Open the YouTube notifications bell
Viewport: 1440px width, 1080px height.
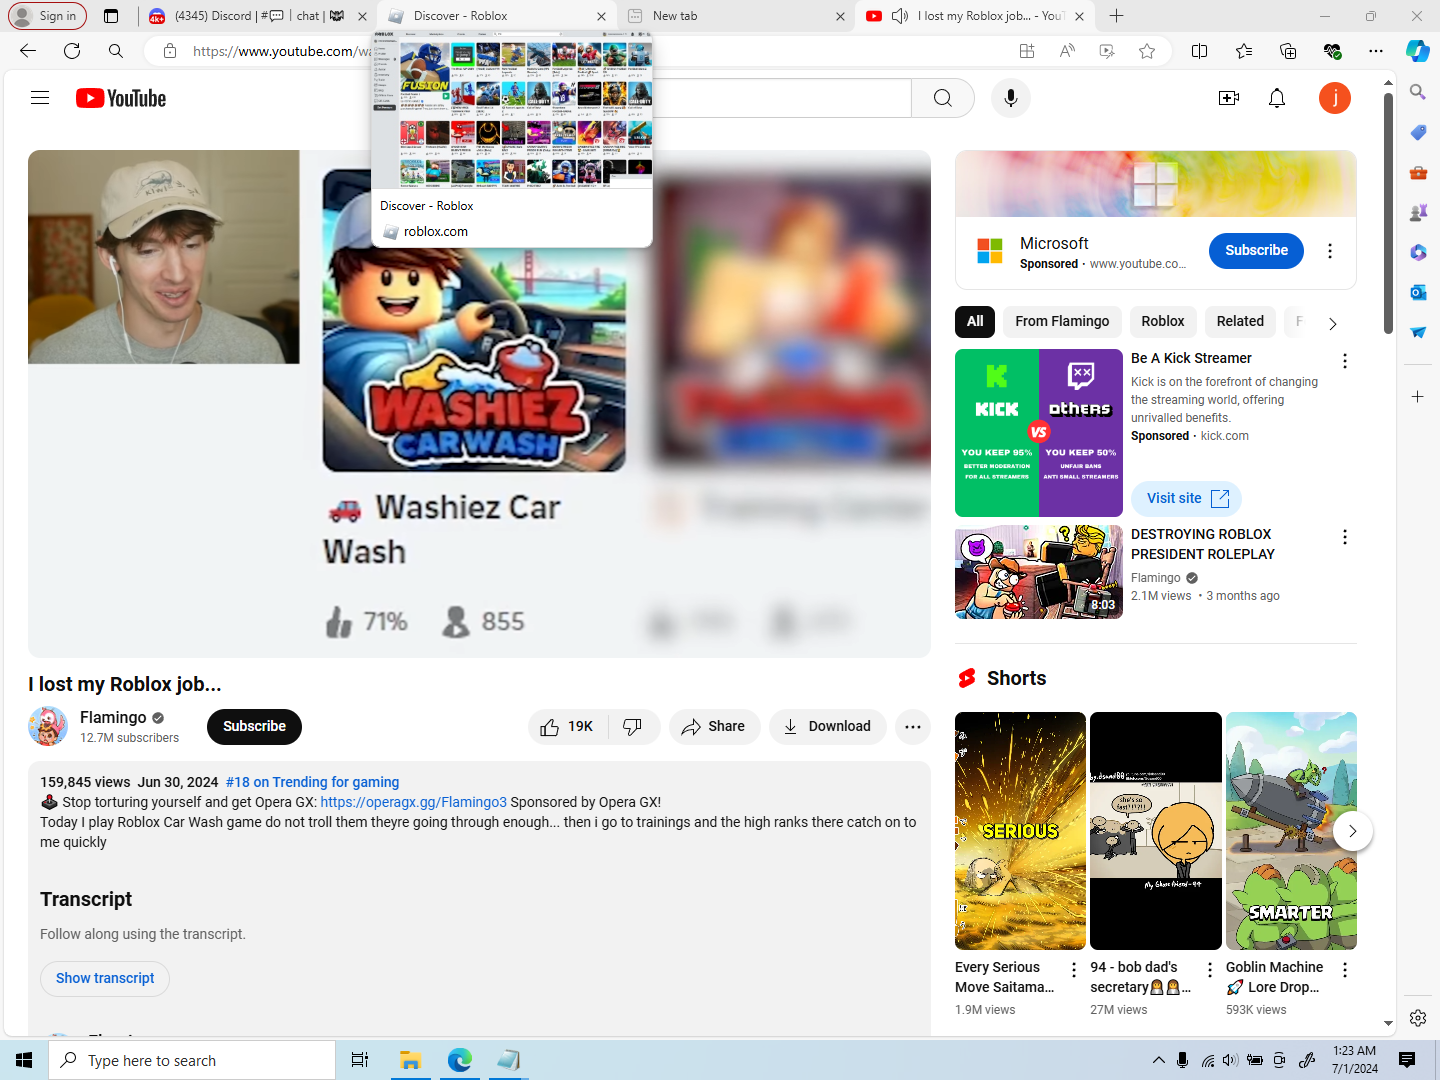tap(1277, 98)
